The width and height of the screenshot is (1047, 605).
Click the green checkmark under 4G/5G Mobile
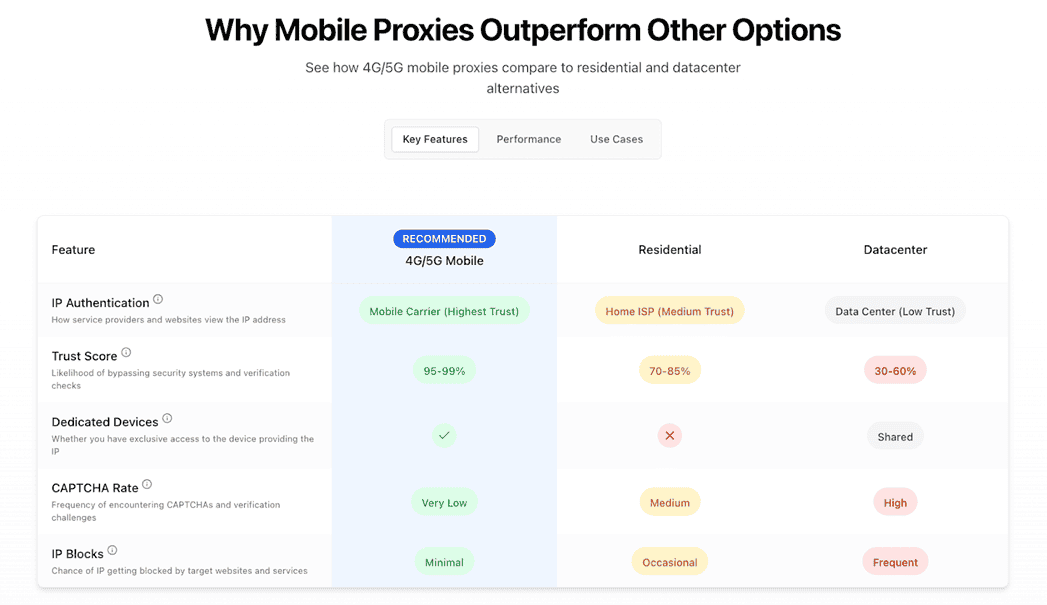[x=444, y=436]
